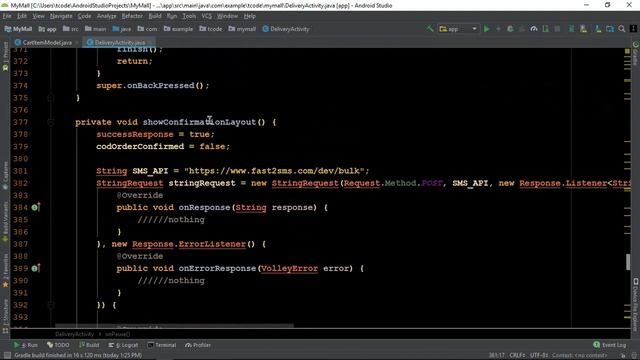Open the SDK Manager icon

click(598, 29)
